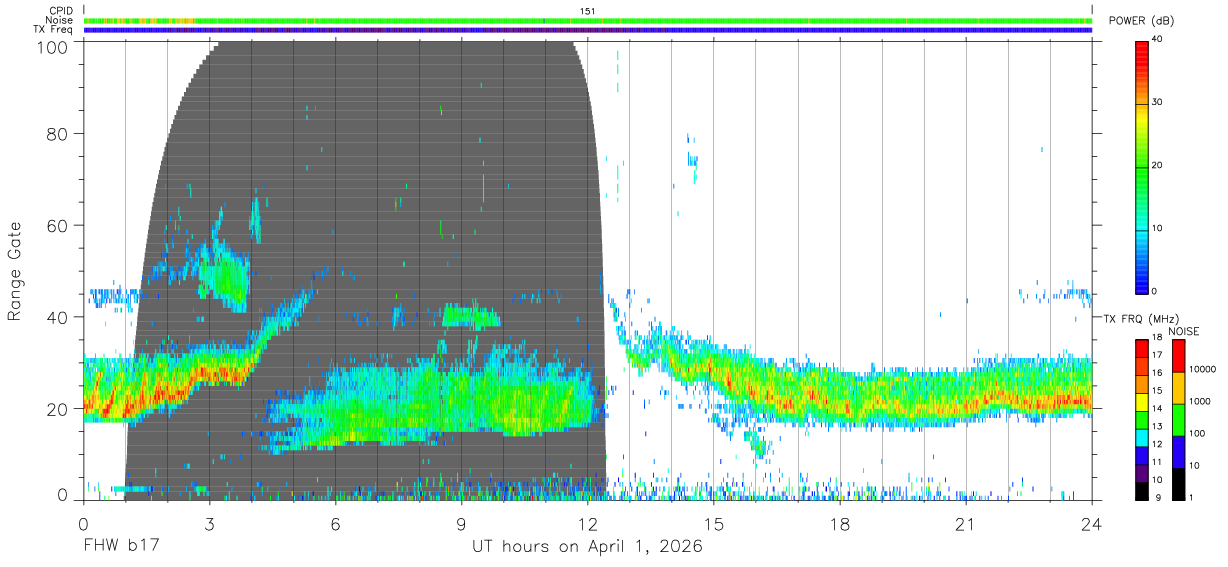Click the '40' label on the POWER scale
1228x567 pixels.
pyautogui.click(x=1157, y=40)
